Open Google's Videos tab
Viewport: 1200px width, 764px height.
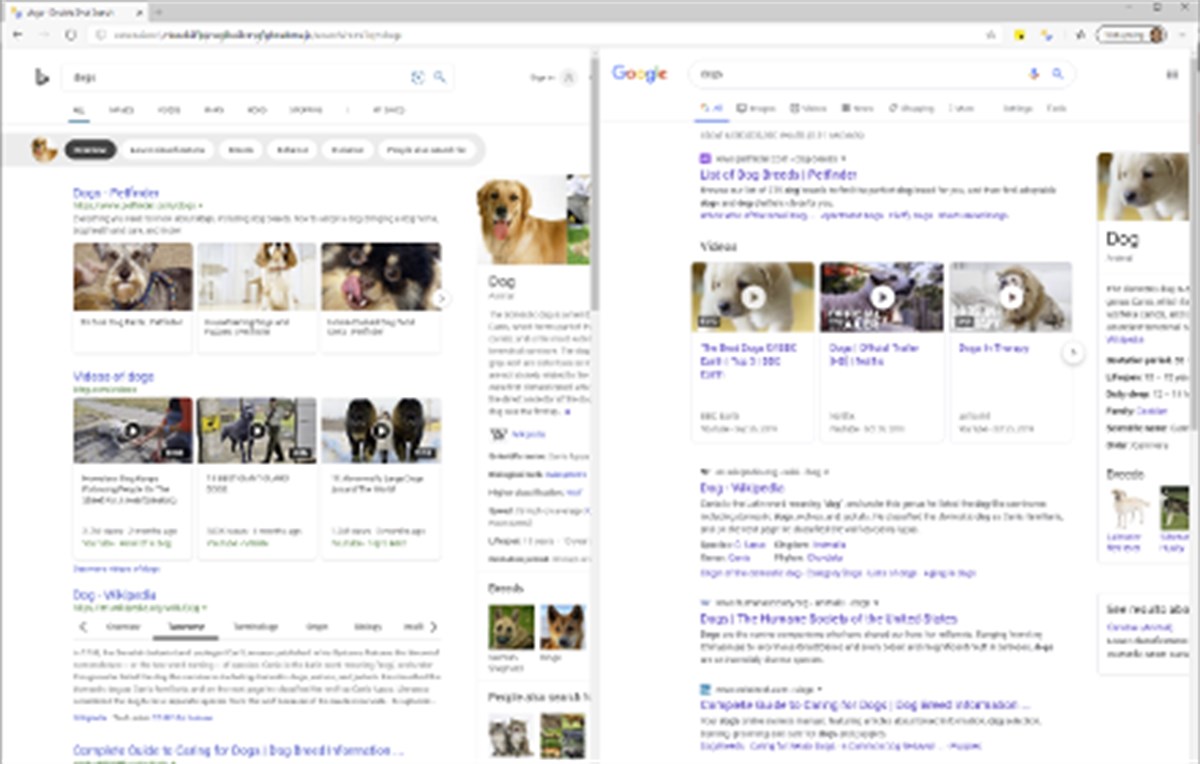[x=808, y=108]
